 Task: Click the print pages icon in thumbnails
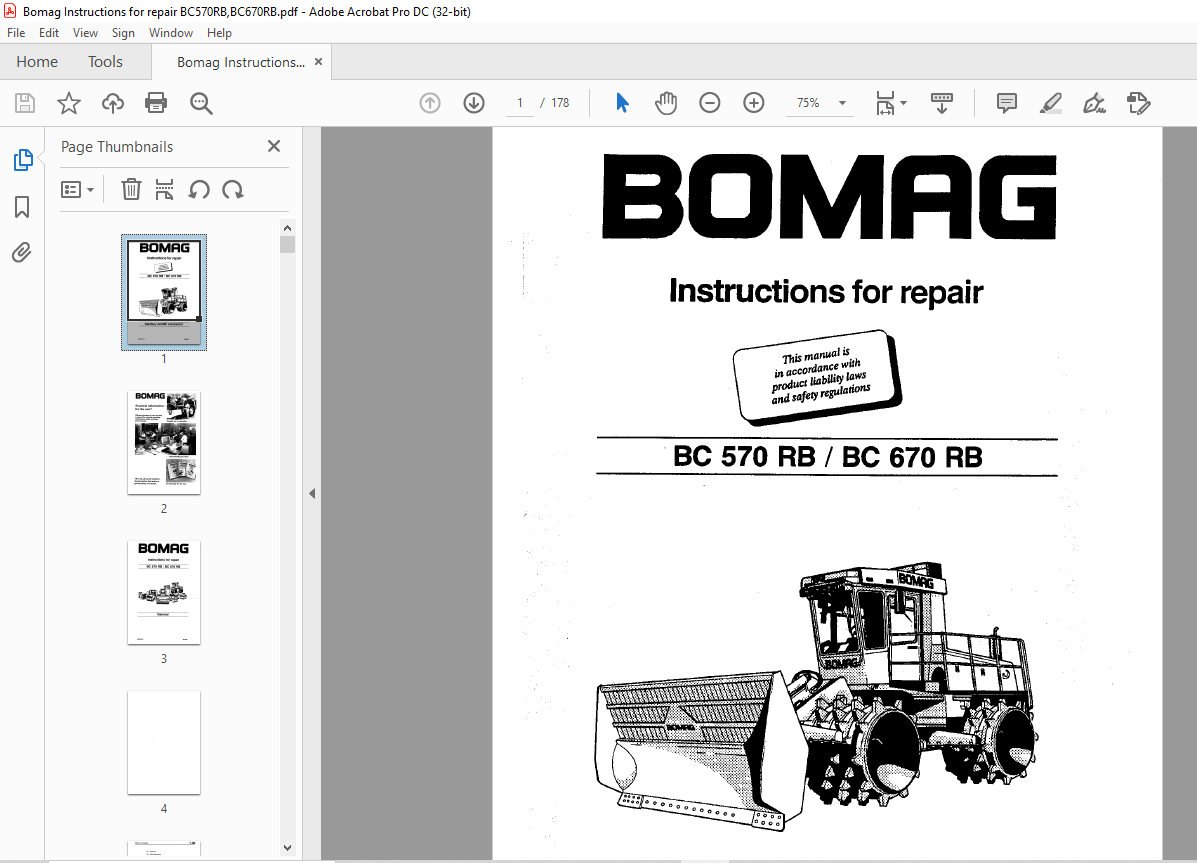[x=164, y=189]
